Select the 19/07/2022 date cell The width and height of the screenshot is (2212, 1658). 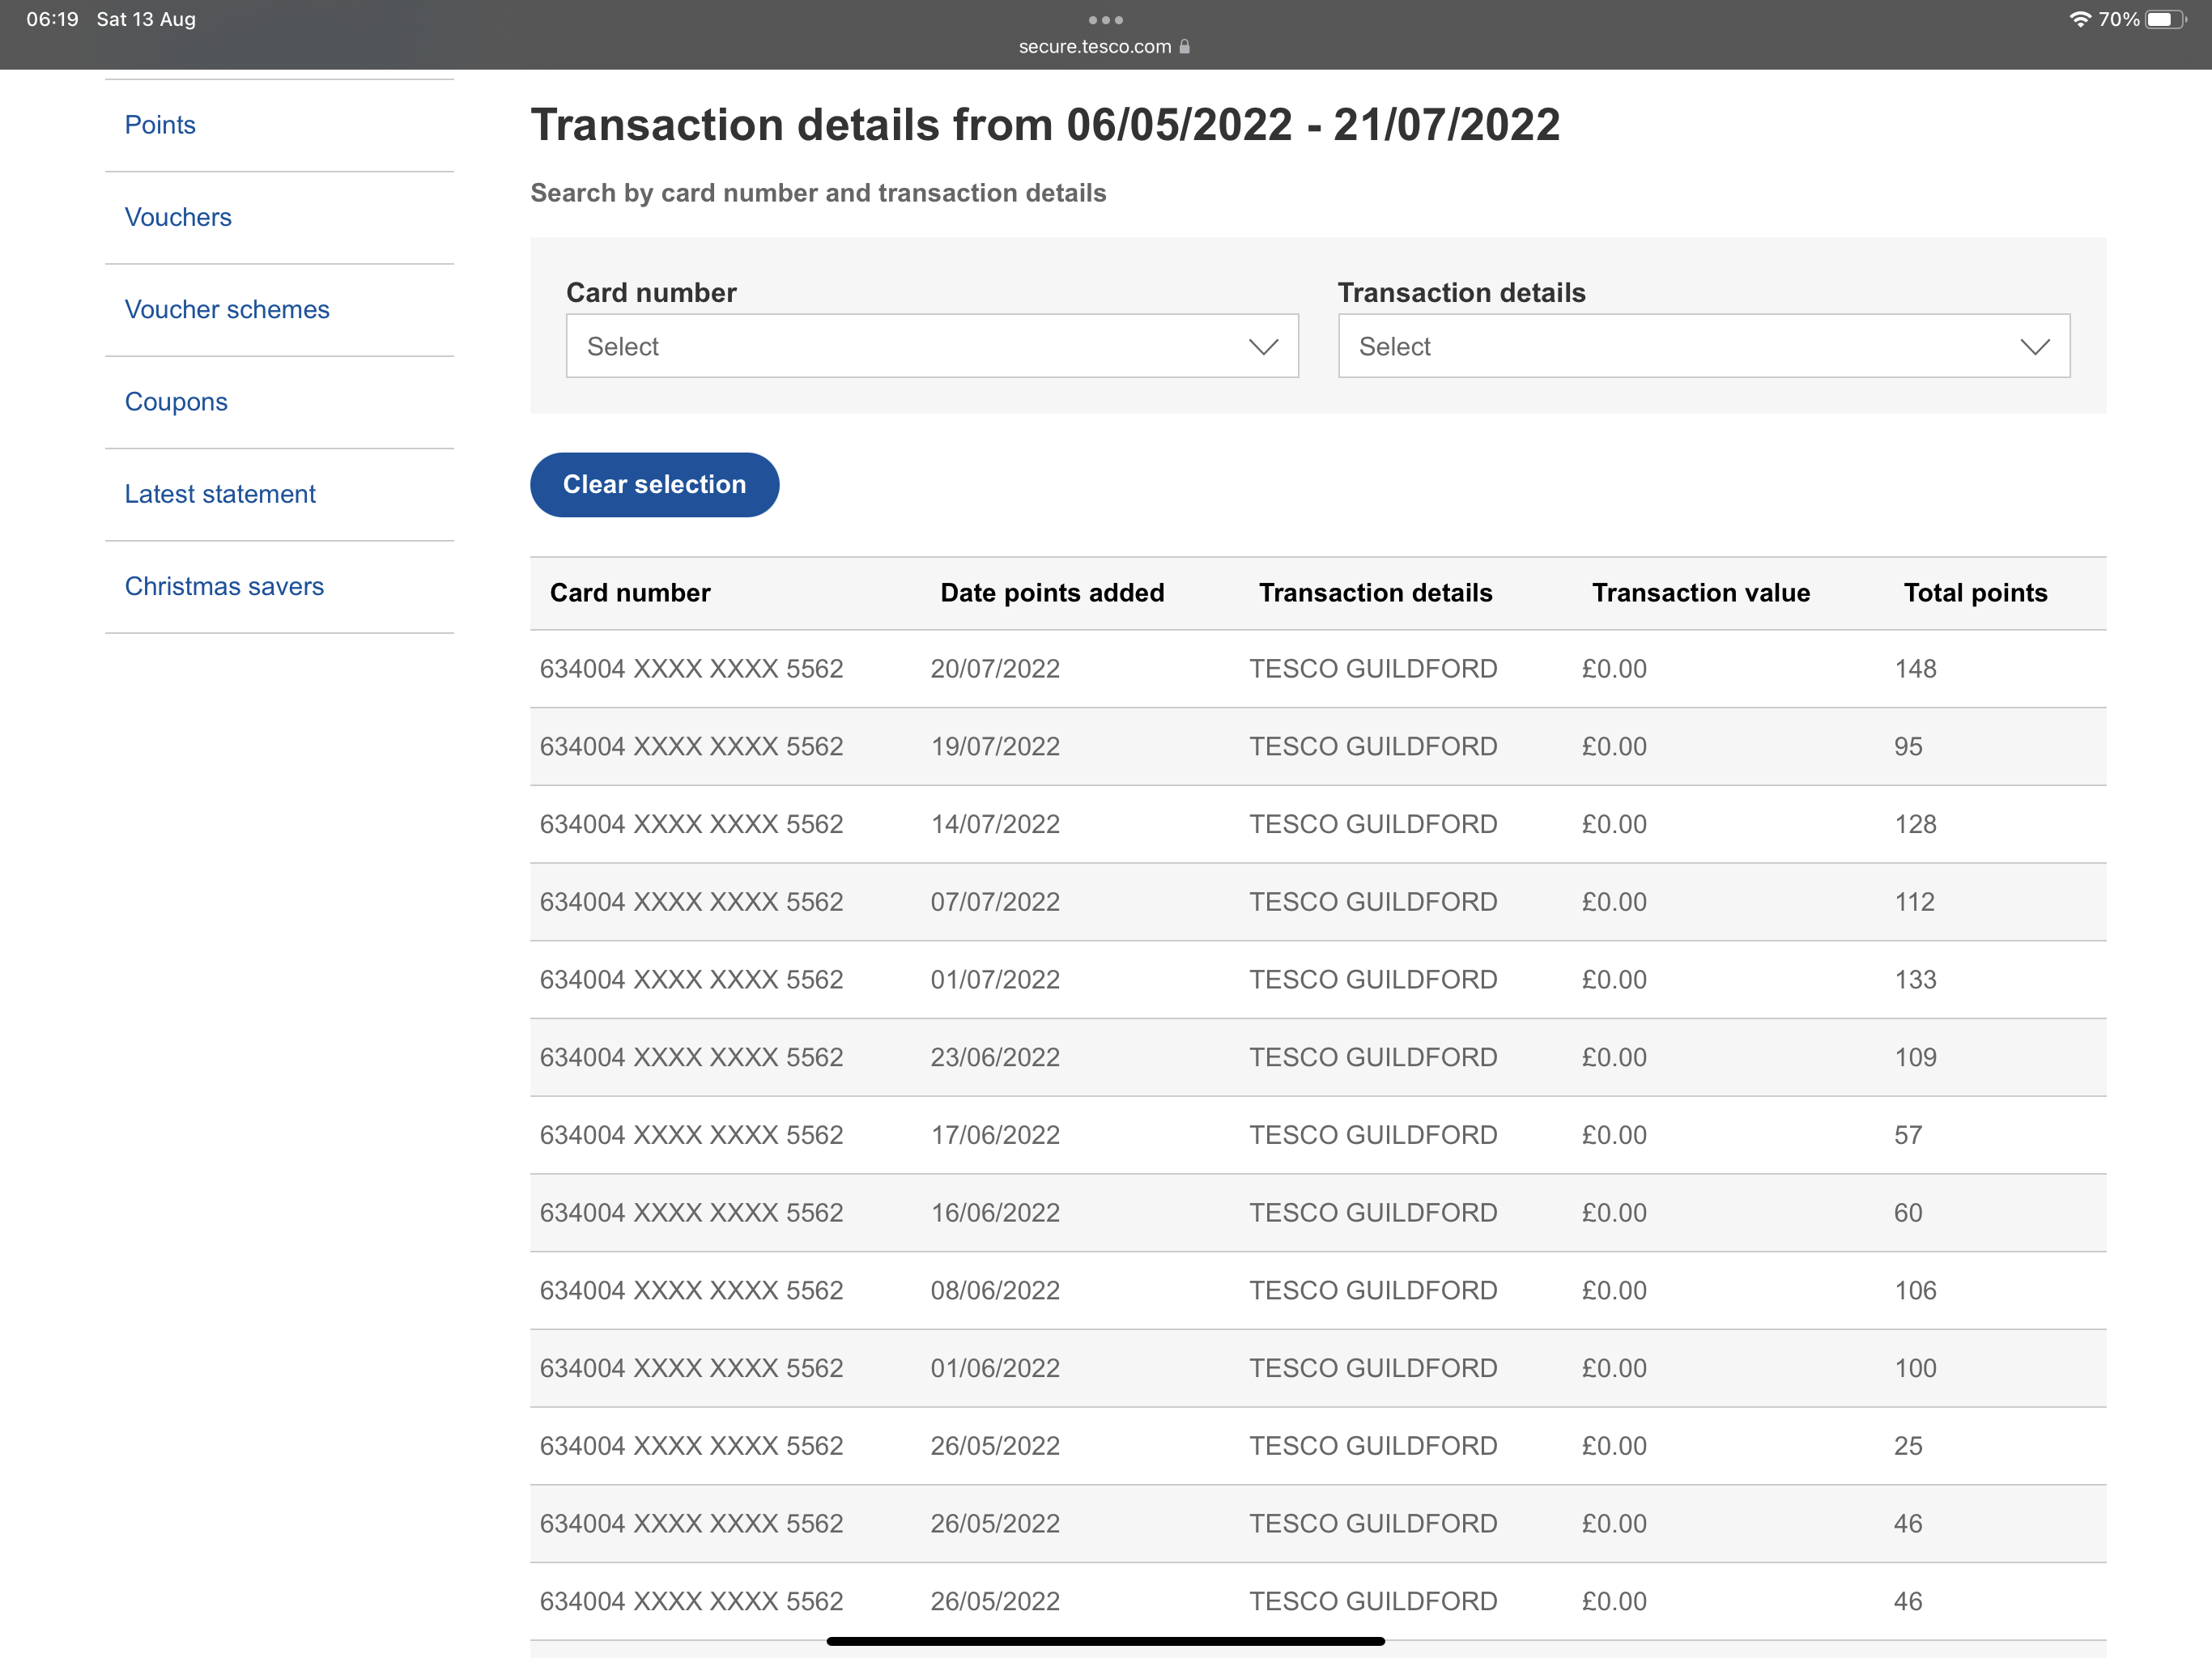tap(995, 747)
